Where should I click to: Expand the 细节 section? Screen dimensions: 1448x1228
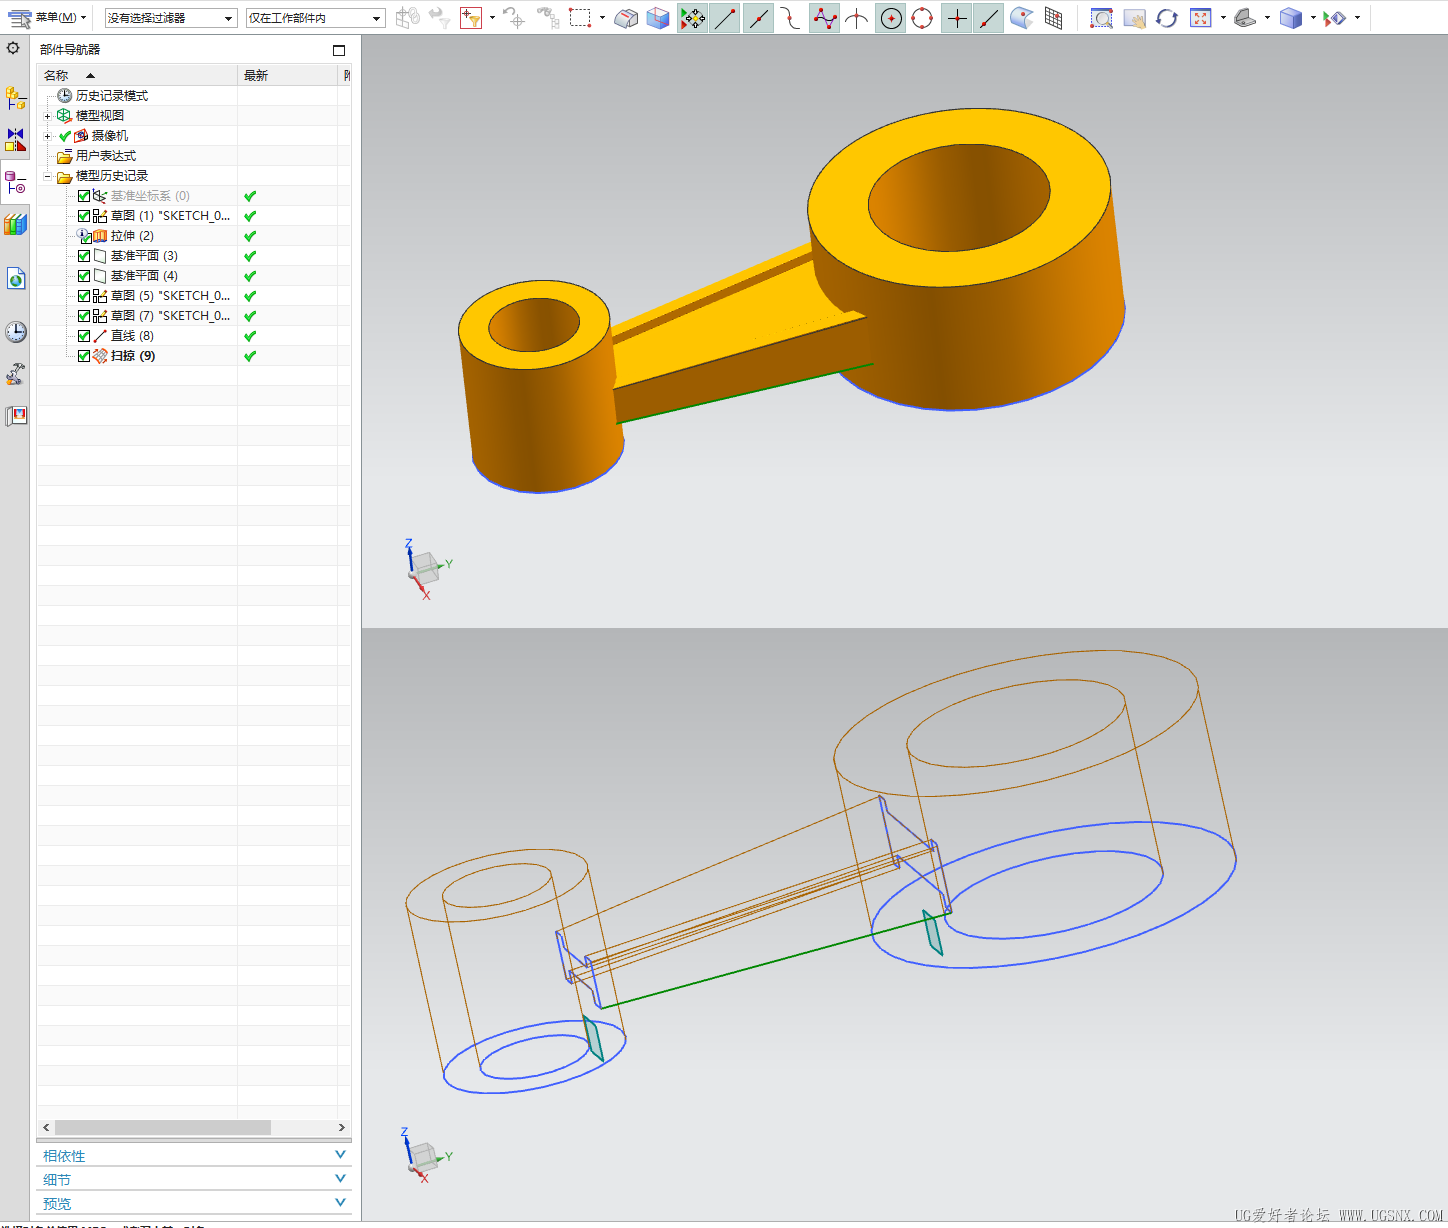point(194,1179)
